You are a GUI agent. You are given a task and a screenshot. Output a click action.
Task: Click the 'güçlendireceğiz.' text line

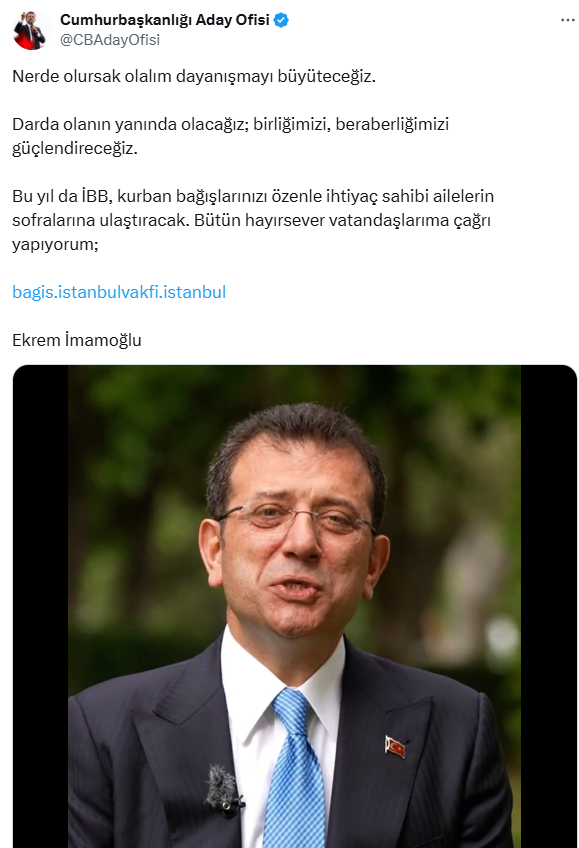75,148
